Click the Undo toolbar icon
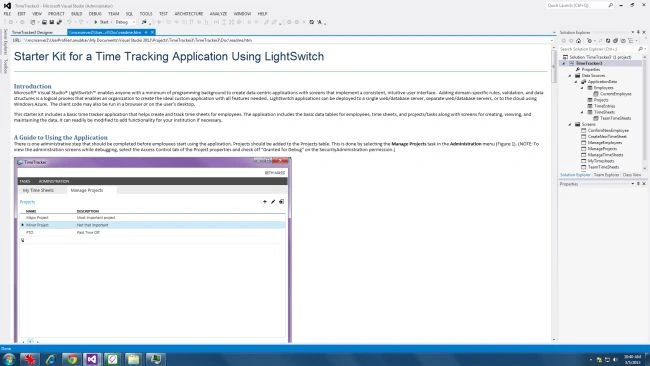The image size is (650, 366). (70, 22)
